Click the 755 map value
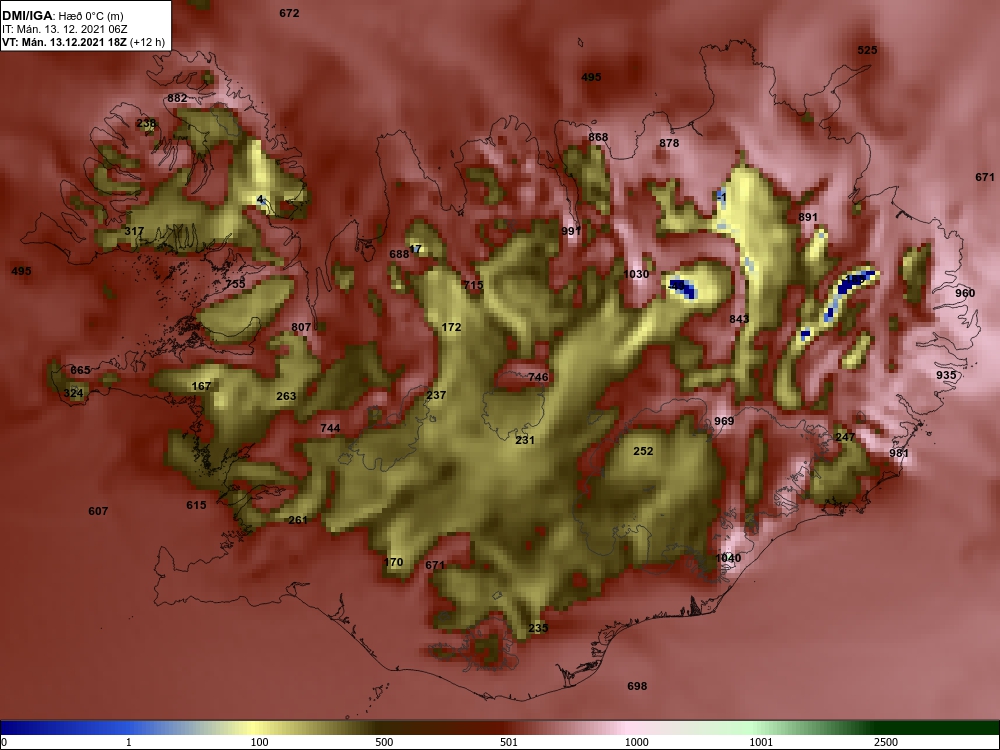1000x750 pixels. coord(235,284)
